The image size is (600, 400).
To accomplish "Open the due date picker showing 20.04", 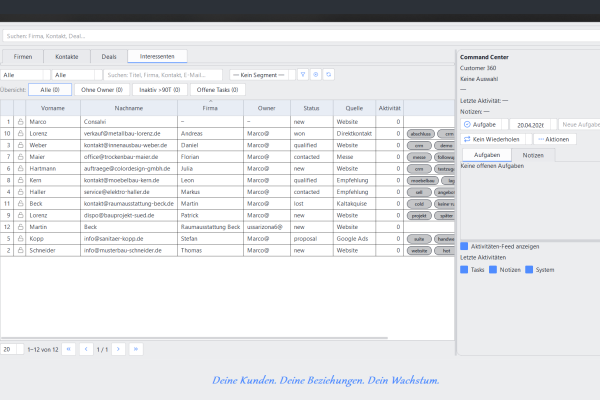I will [x=533, y=125].
